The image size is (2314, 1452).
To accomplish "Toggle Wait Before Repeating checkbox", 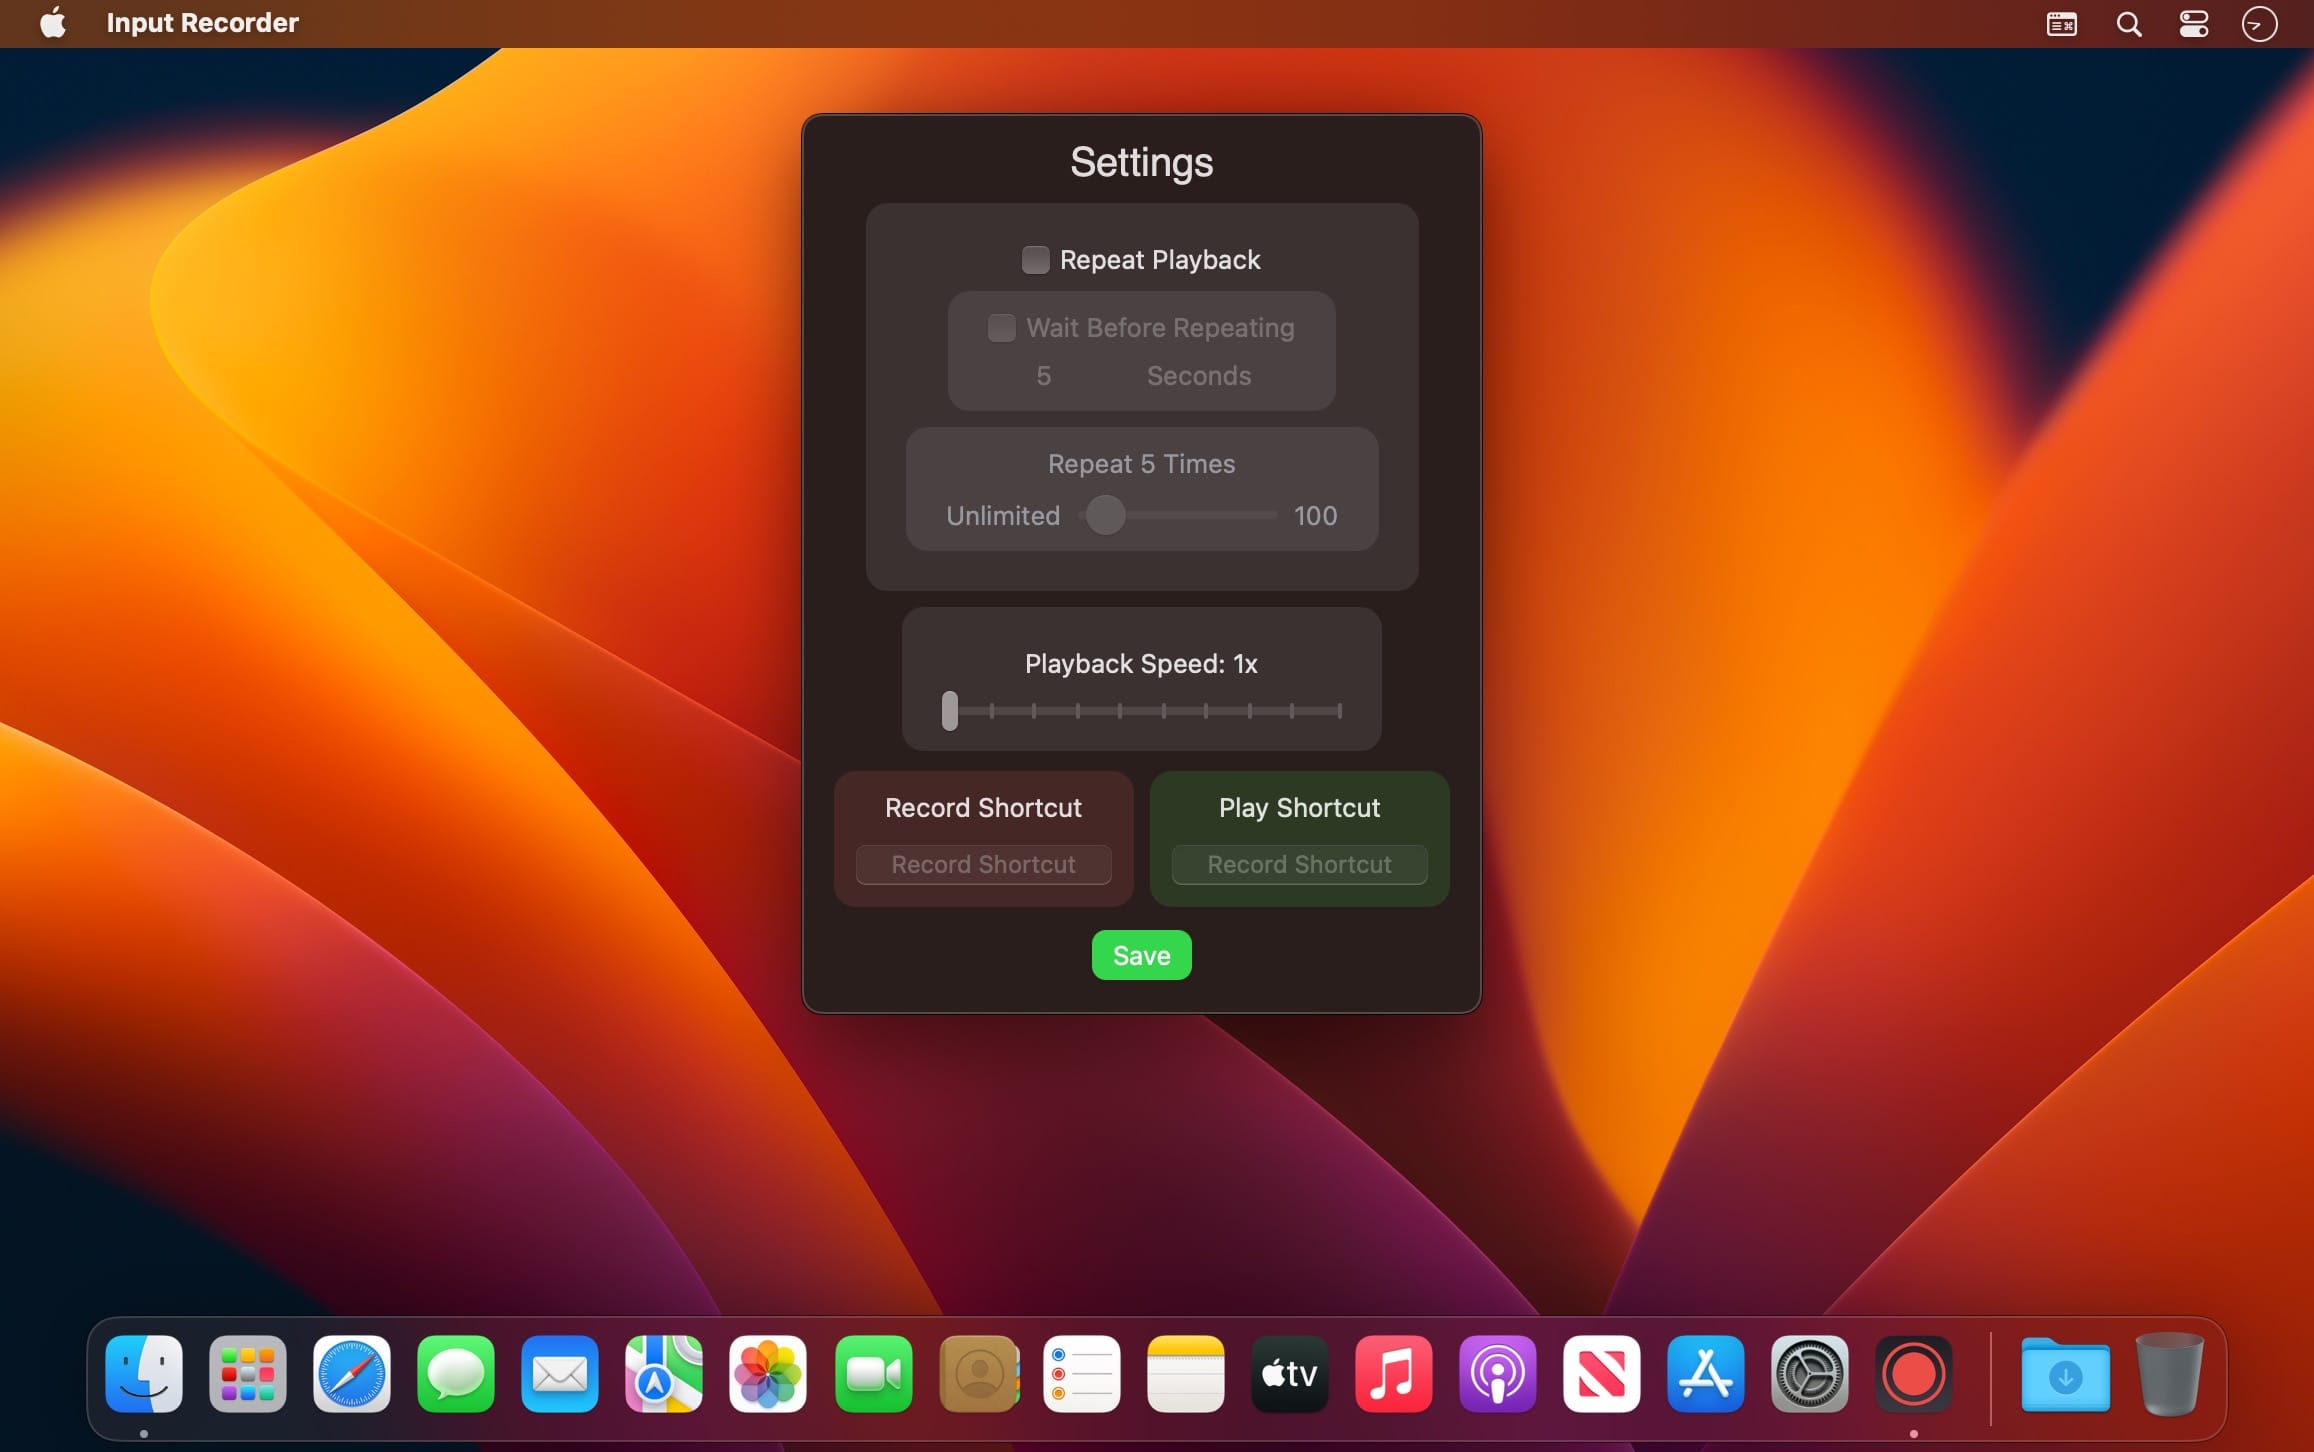I will pyautogui.click(x=1001, y=328).
